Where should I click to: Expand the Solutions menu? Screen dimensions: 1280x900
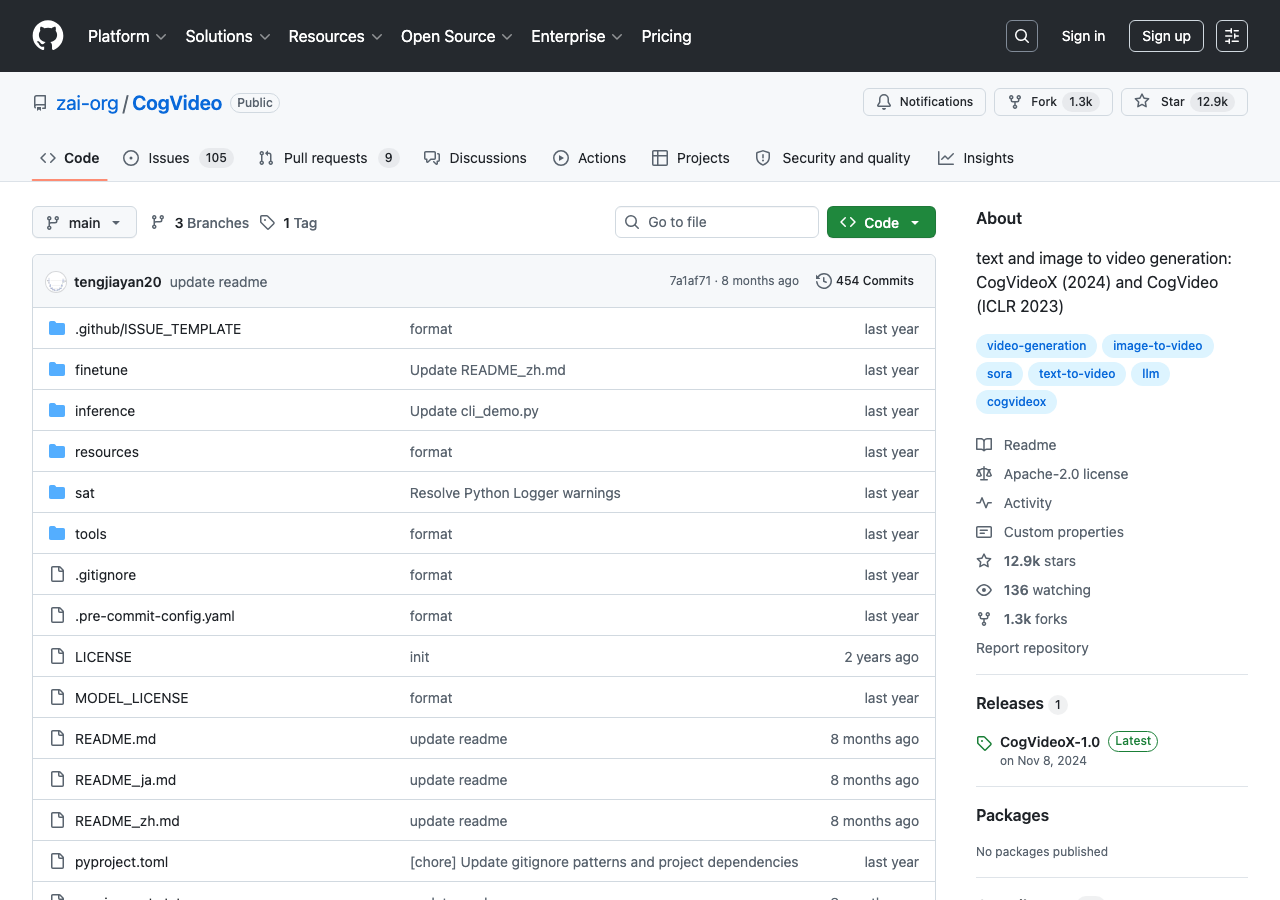click(228, 36)
